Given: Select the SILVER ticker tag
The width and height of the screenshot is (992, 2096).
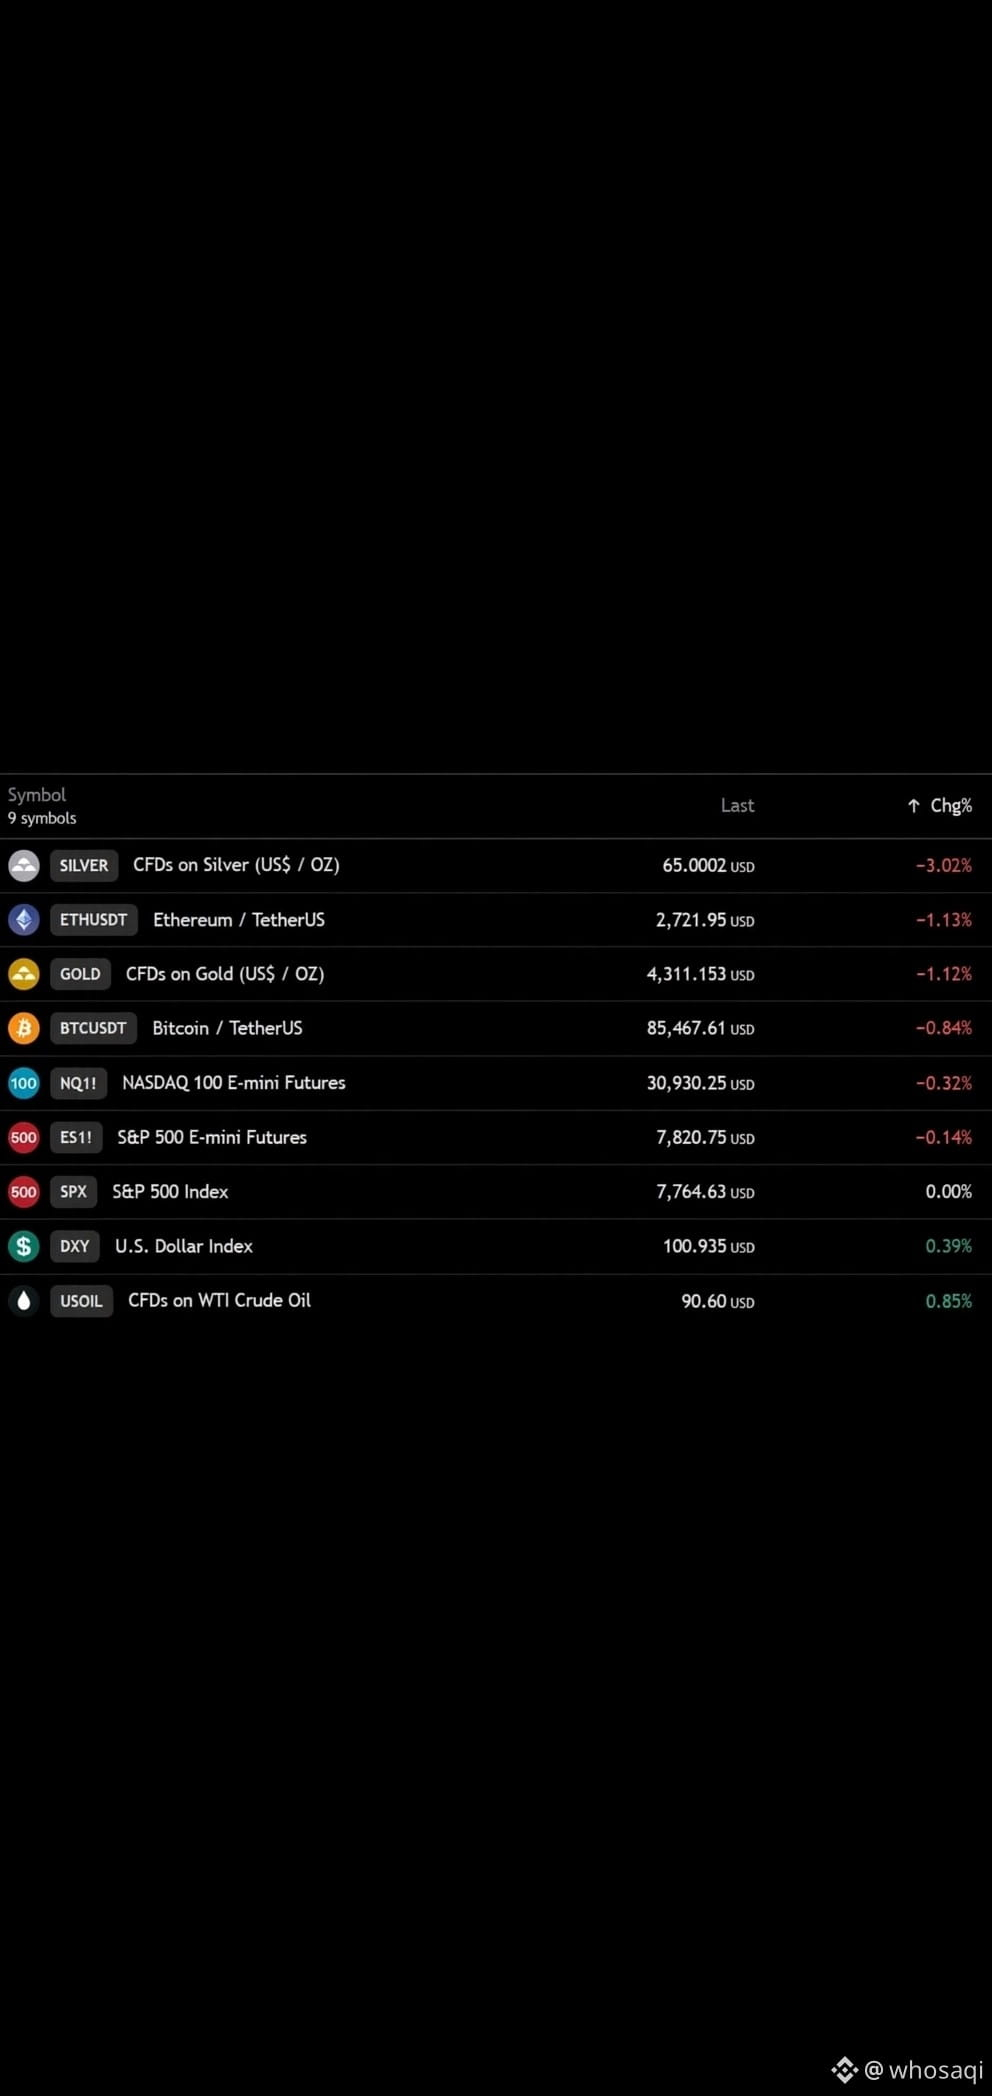Looking at the screenshot, I should [84, 865].
